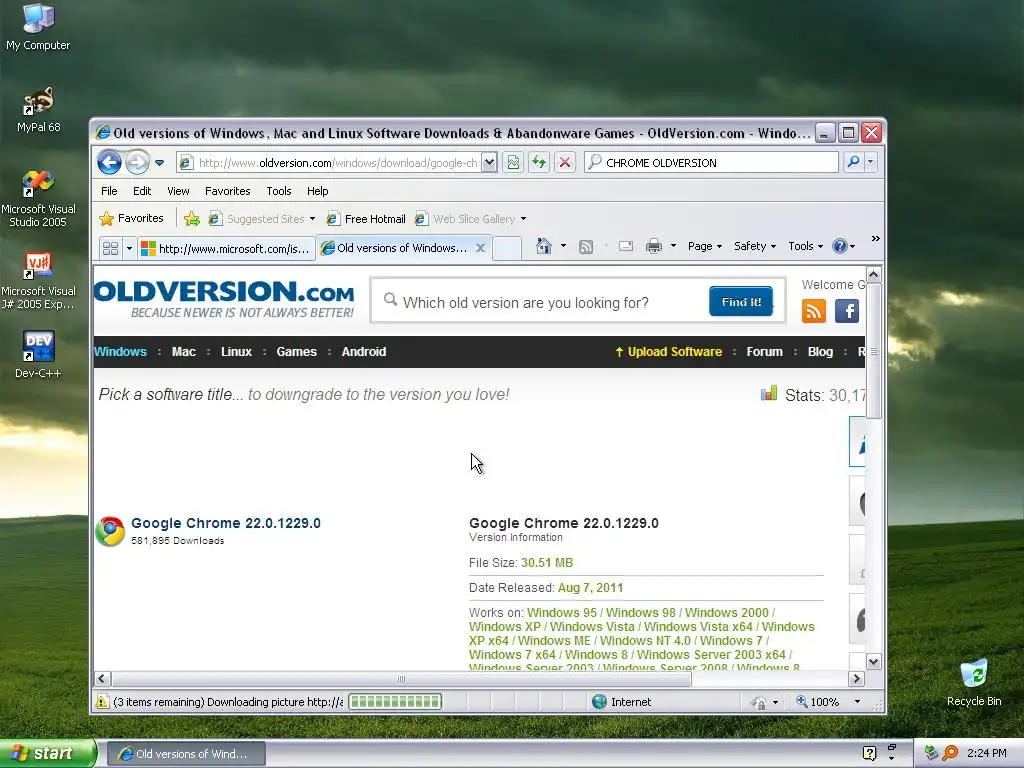
Task: Click Upload Software link
Action: click(669, 351)
